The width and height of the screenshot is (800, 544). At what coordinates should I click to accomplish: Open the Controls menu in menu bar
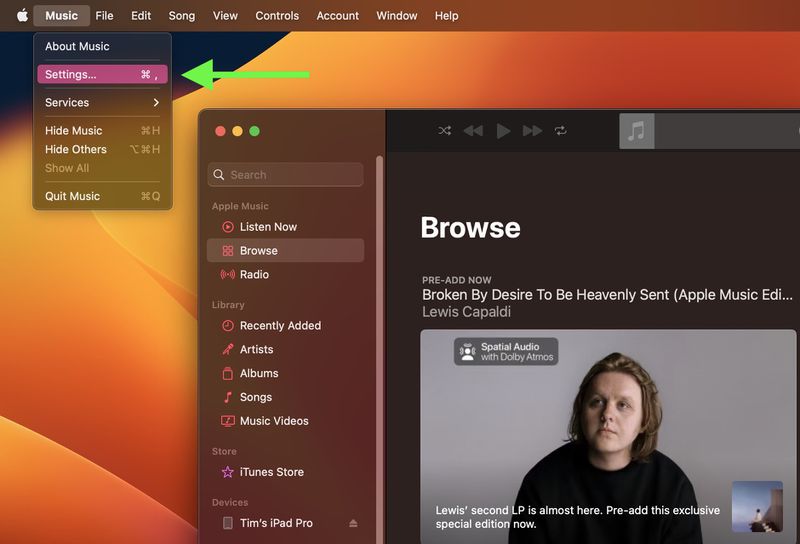click(x=277, y=16)
